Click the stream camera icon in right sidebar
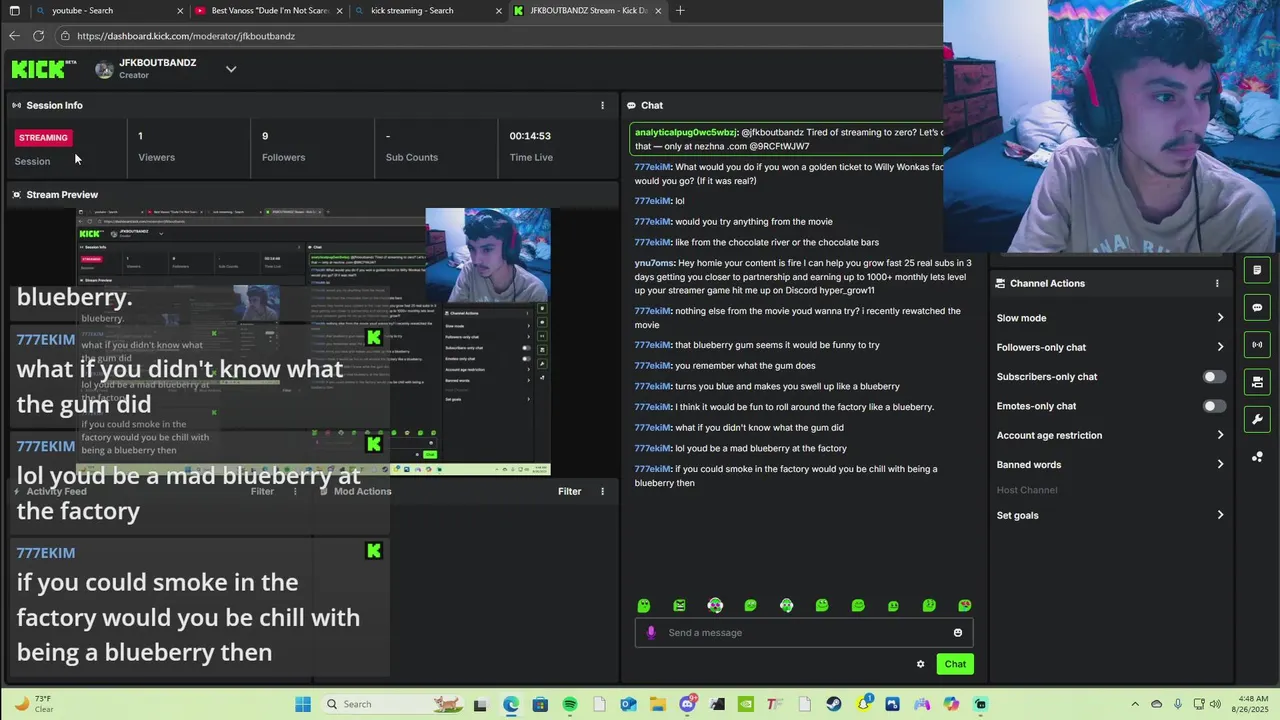 [x=1257, y=382]
